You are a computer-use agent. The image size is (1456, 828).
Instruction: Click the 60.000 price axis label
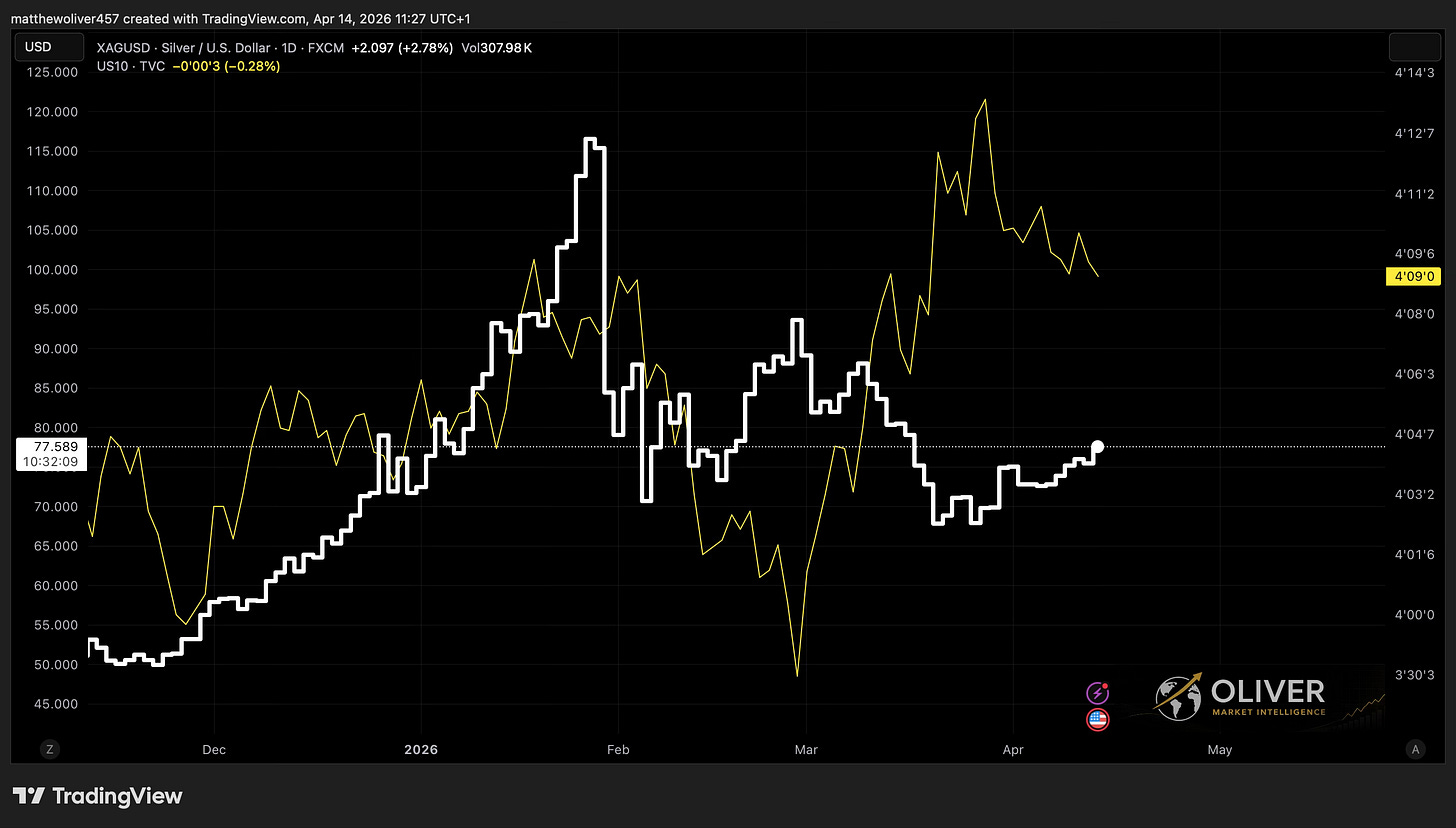54,586
